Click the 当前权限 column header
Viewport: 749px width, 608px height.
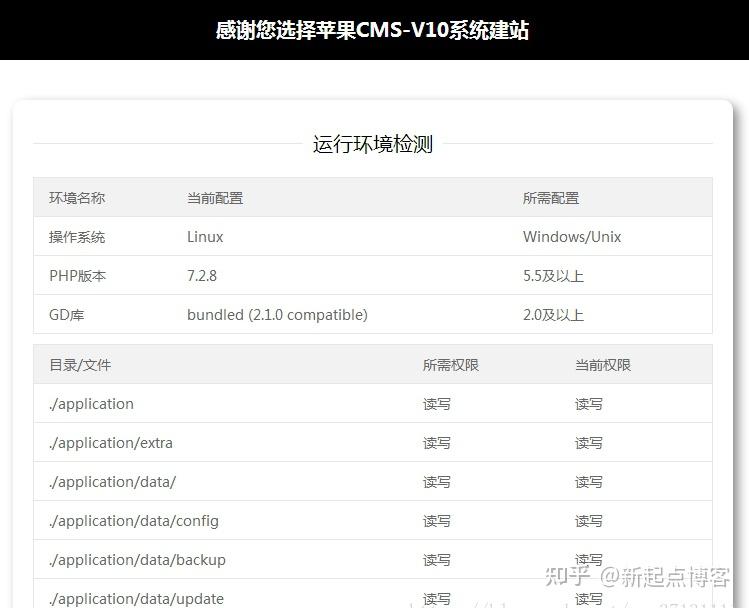click(603, 365)
